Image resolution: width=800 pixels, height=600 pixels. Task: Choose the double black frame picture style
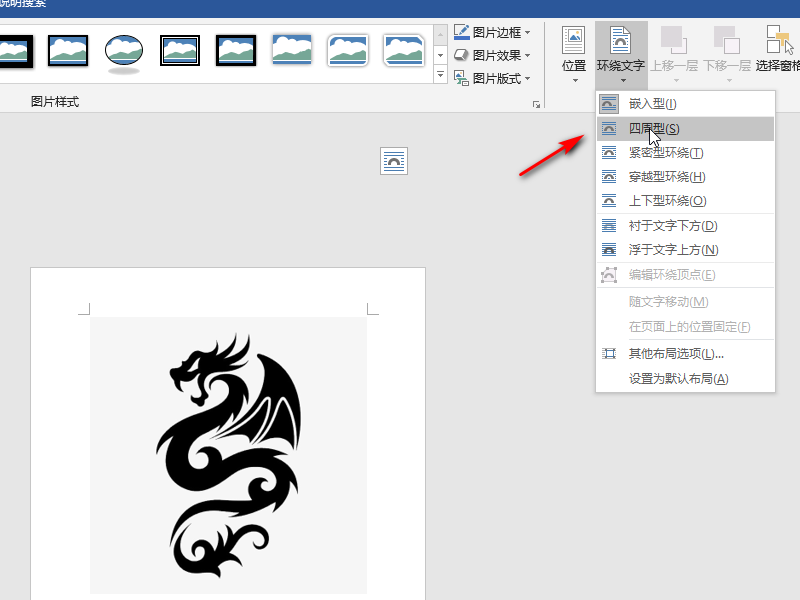coord(180,51)
